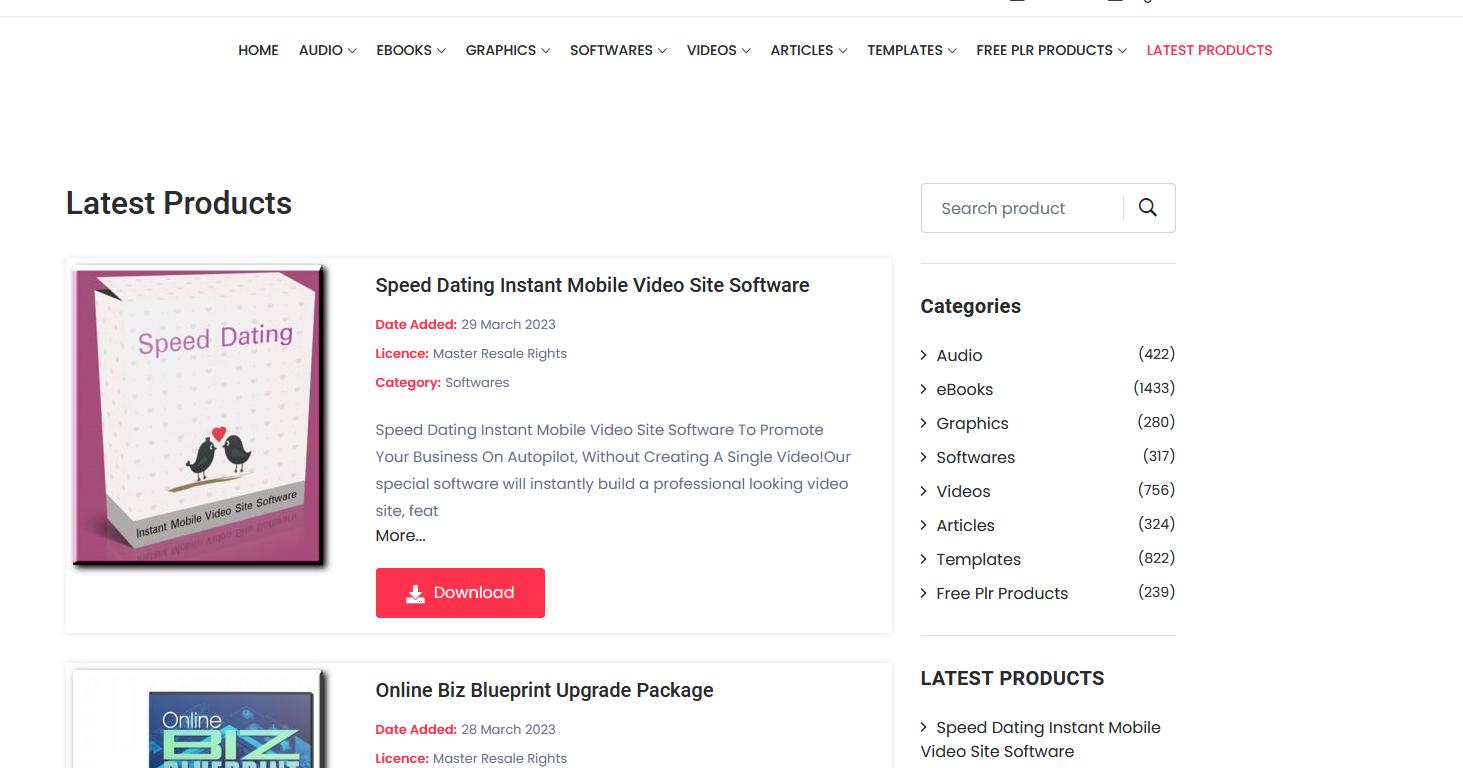Open Online Biz Blueprint Upgrade Package title
This screenshot has width=1463, height=768.
point(544,690)
